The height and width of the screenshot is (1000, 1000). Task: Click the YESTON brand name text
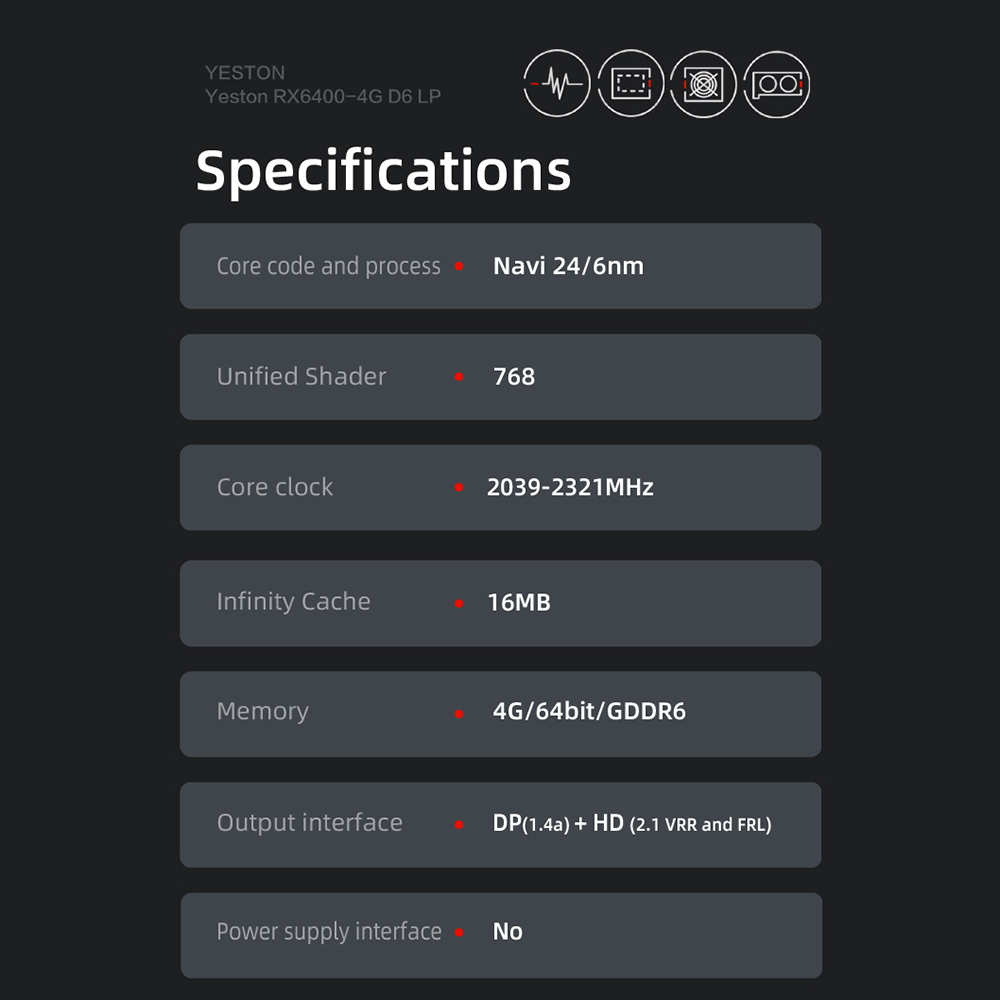click(245, 73)
